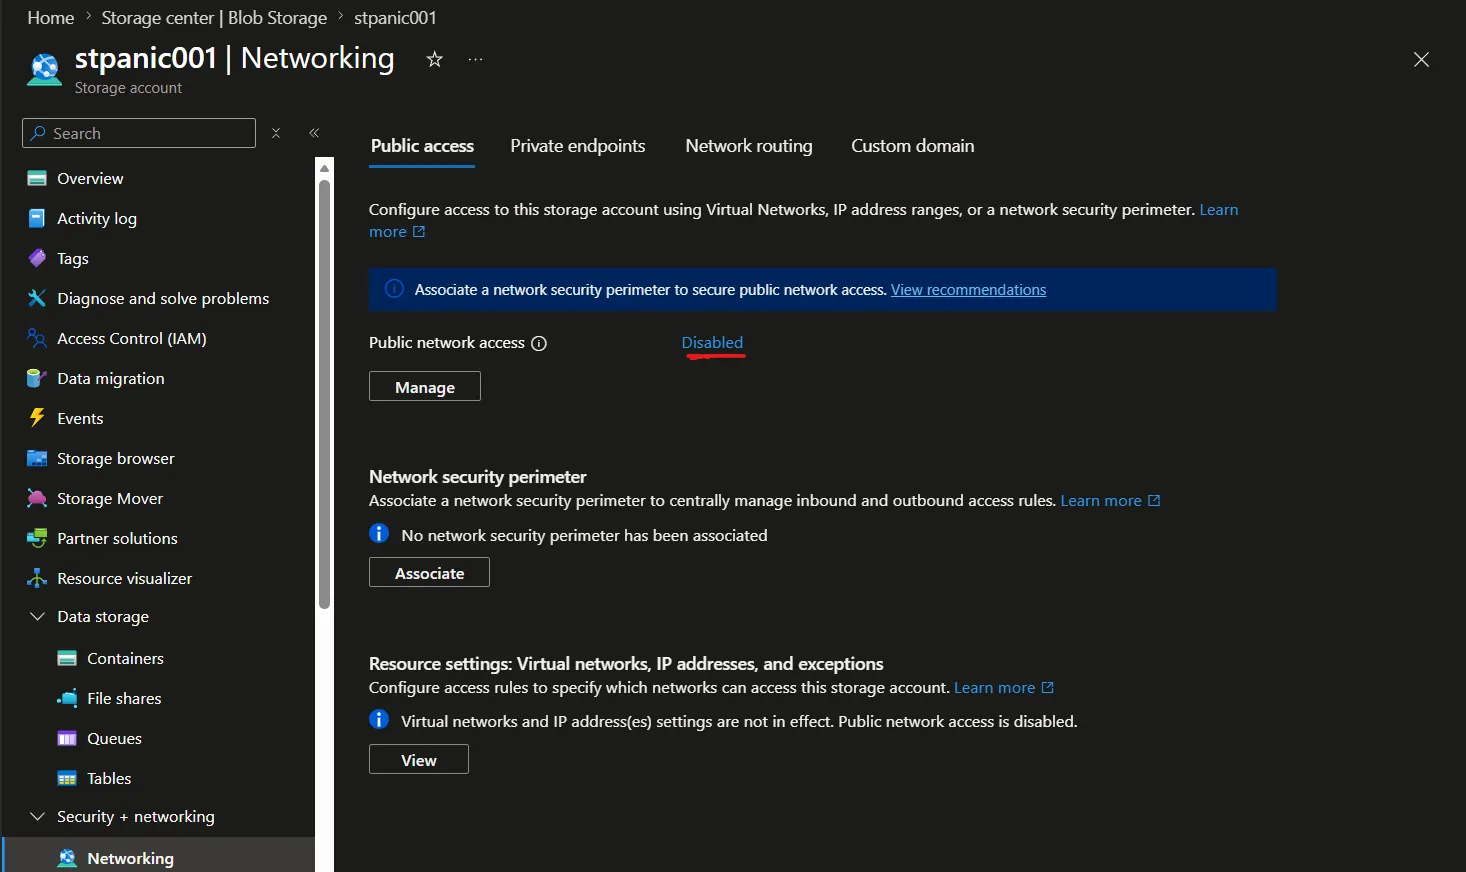Click the View button
This screenshot has height=872, width=1466.
pos(419,760)
